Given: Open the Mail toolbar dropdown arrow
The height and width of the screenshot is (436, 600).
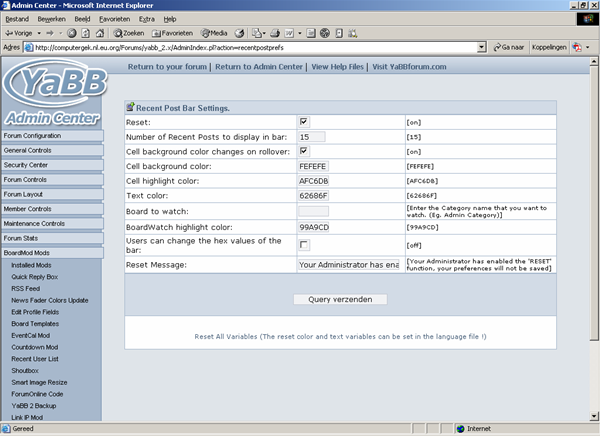Looking at the screenshot, I should tap(264, 33).
